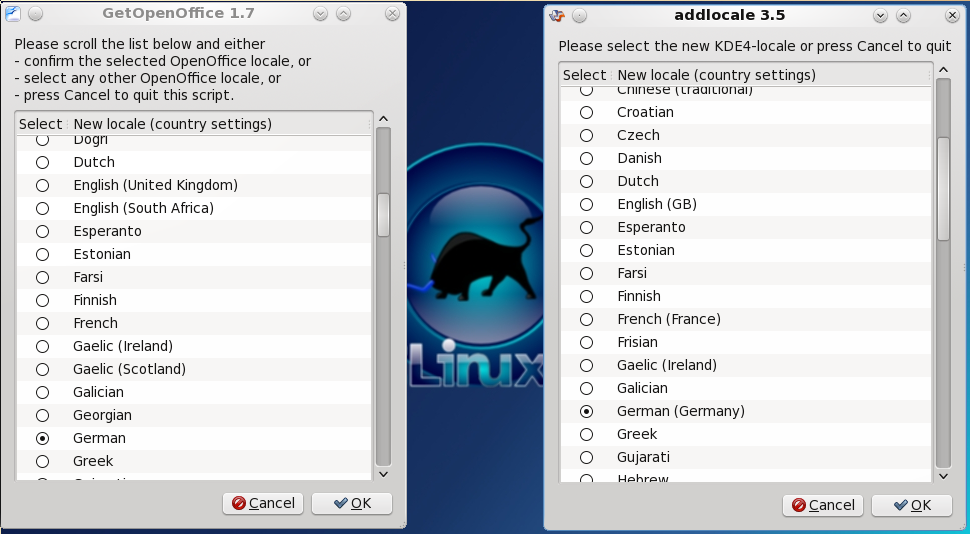
Task: Click the addlocale window menu icon
Action: [x=557, y=16]
